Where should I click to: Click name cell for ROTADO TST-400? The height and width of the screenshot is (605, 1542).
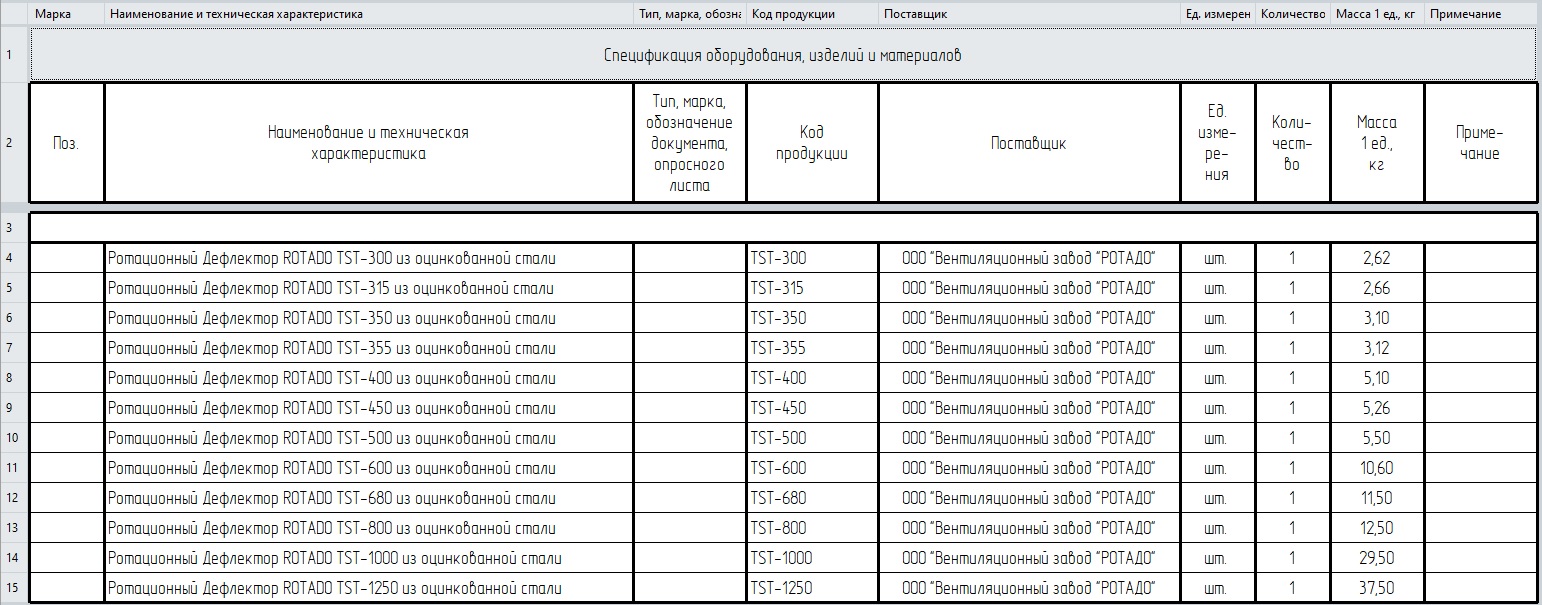(x=369, y=378)
